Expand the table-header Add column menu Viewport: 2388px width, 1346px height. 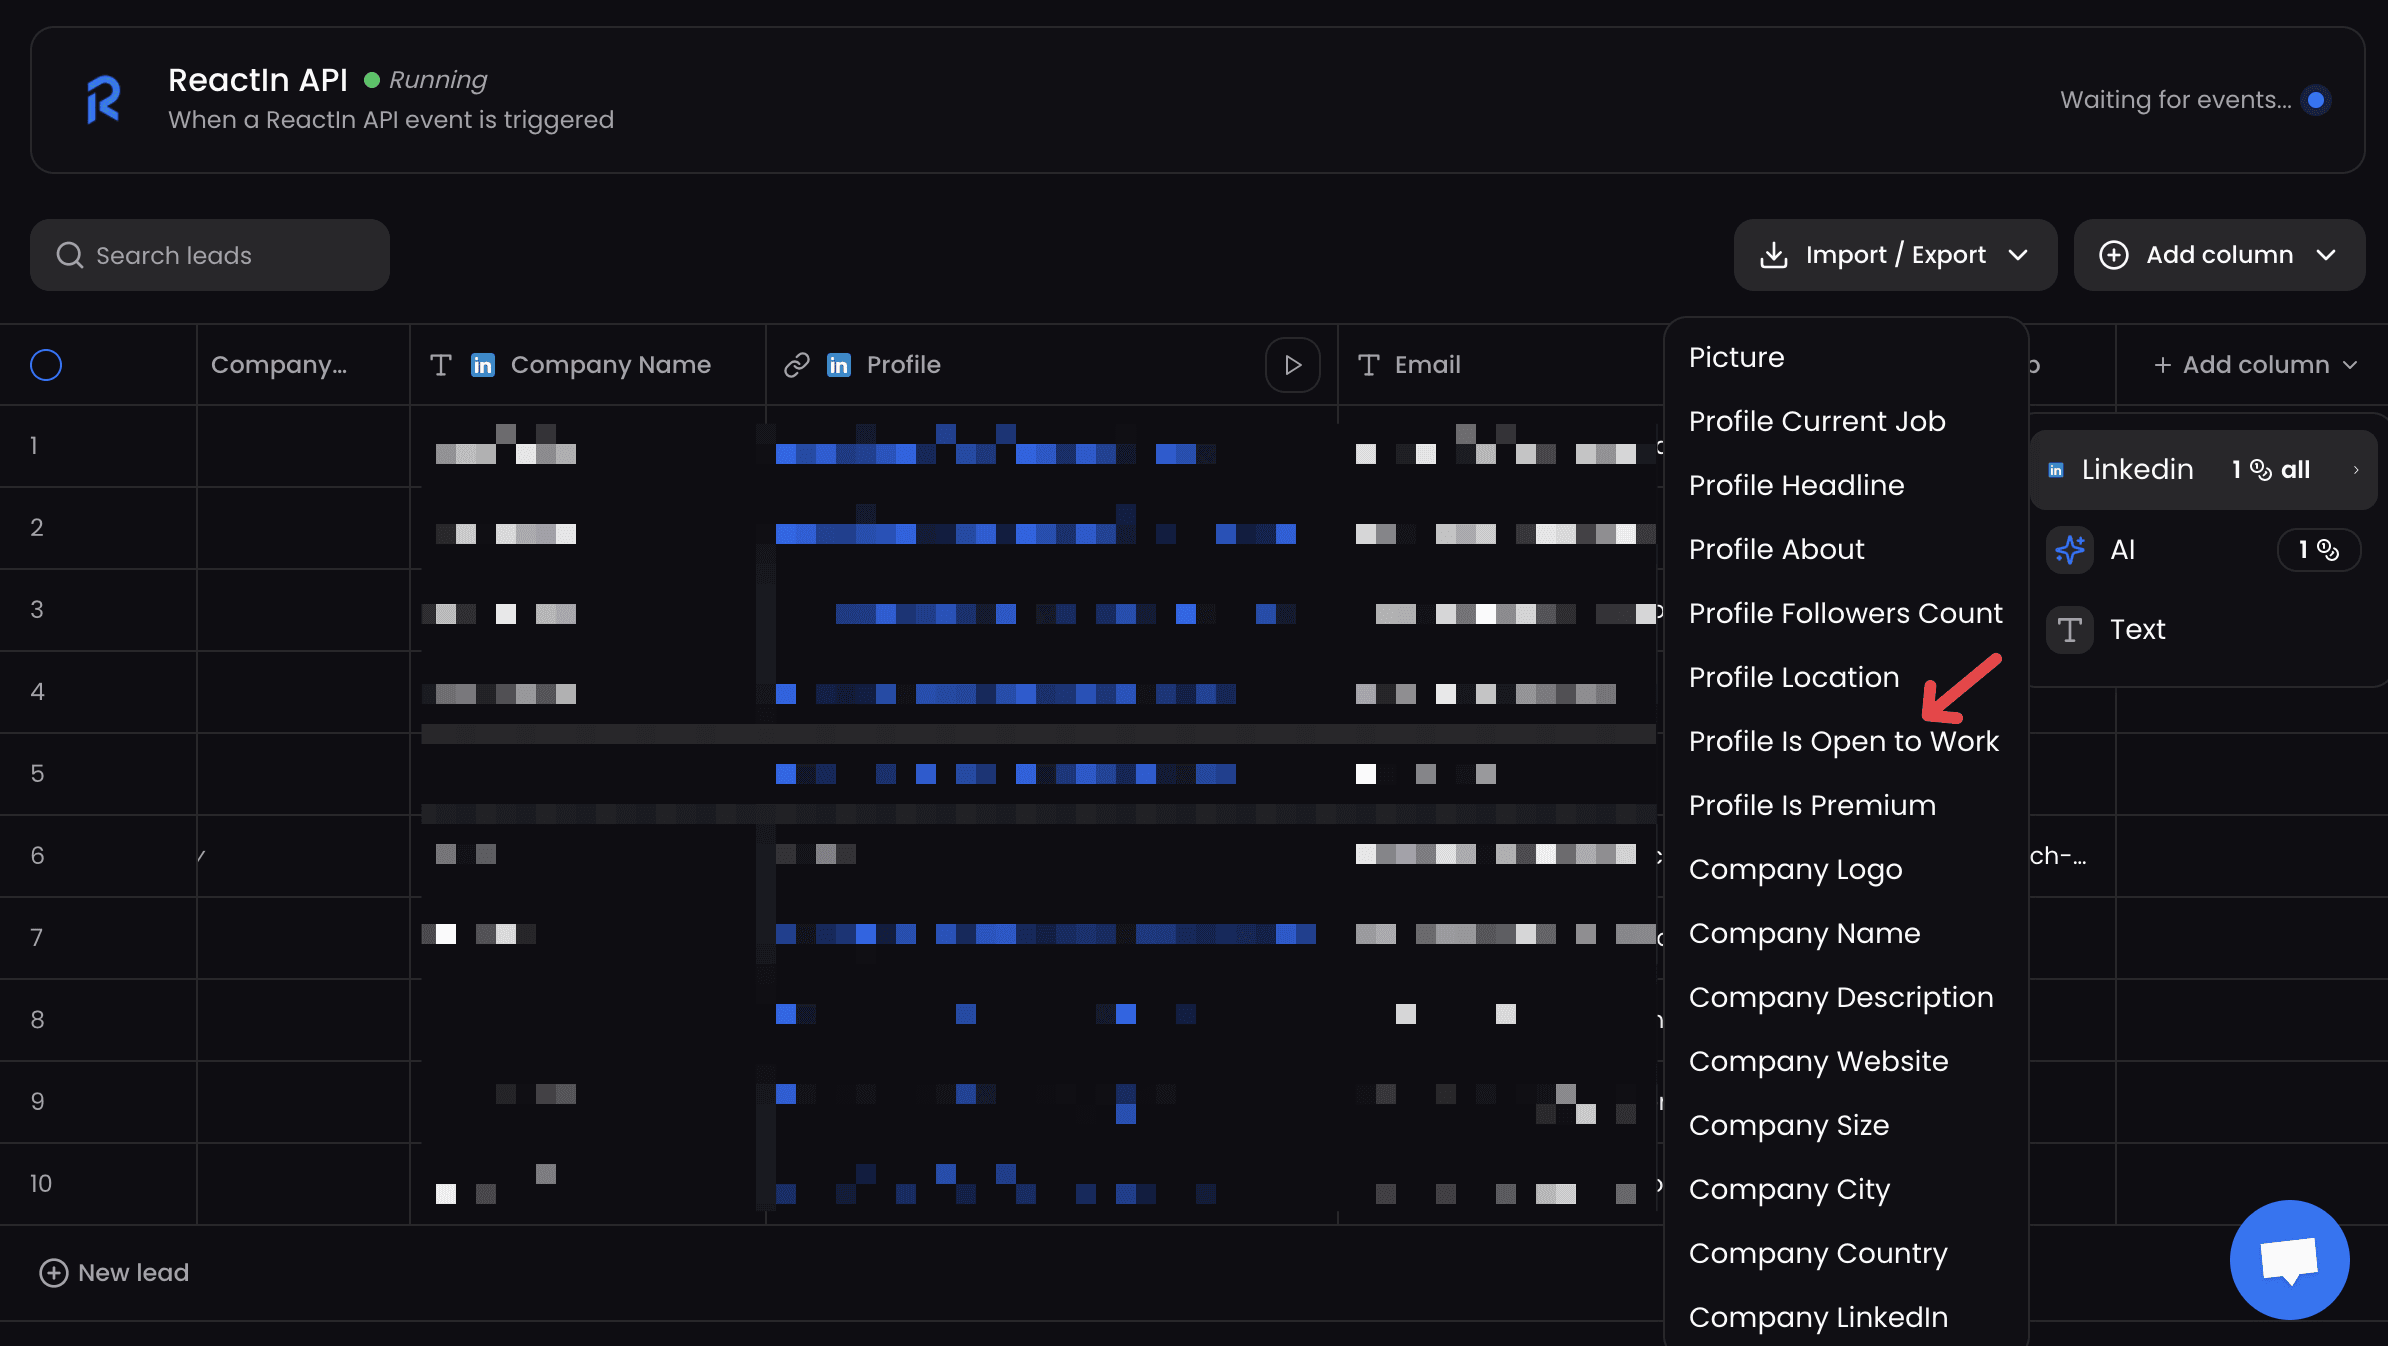point(2256,365)
